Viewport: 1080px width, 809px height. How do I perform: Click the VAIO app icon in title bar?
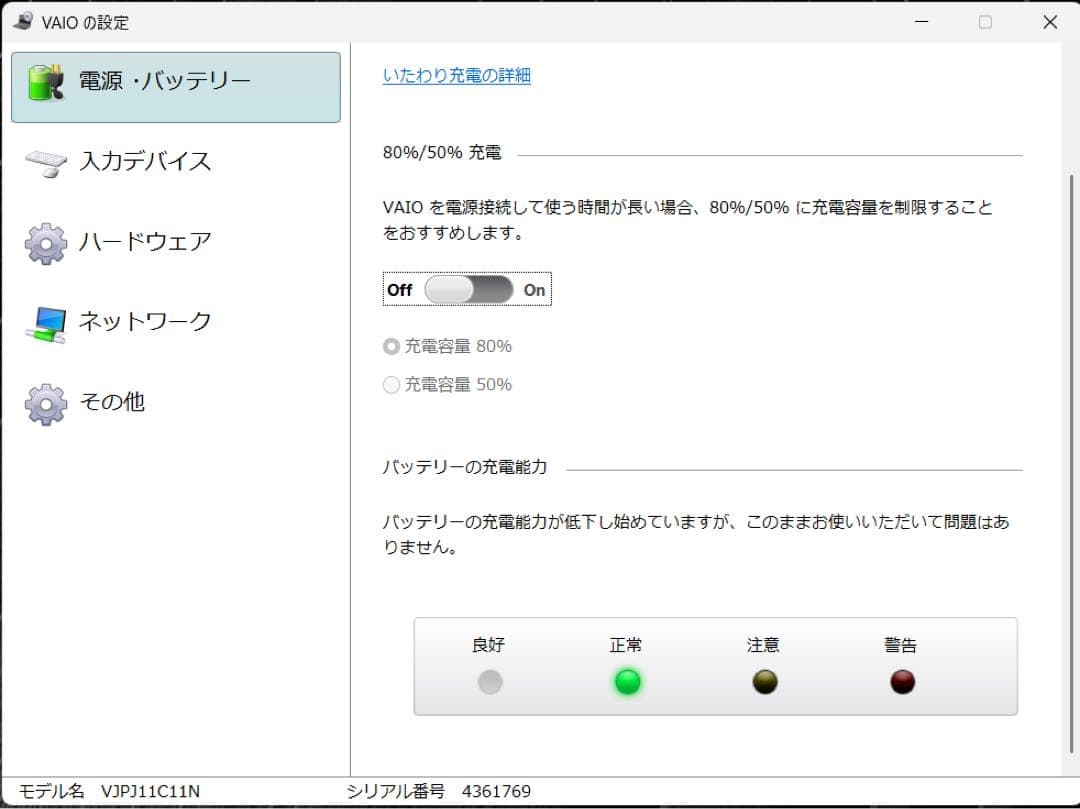pos(23,21)
